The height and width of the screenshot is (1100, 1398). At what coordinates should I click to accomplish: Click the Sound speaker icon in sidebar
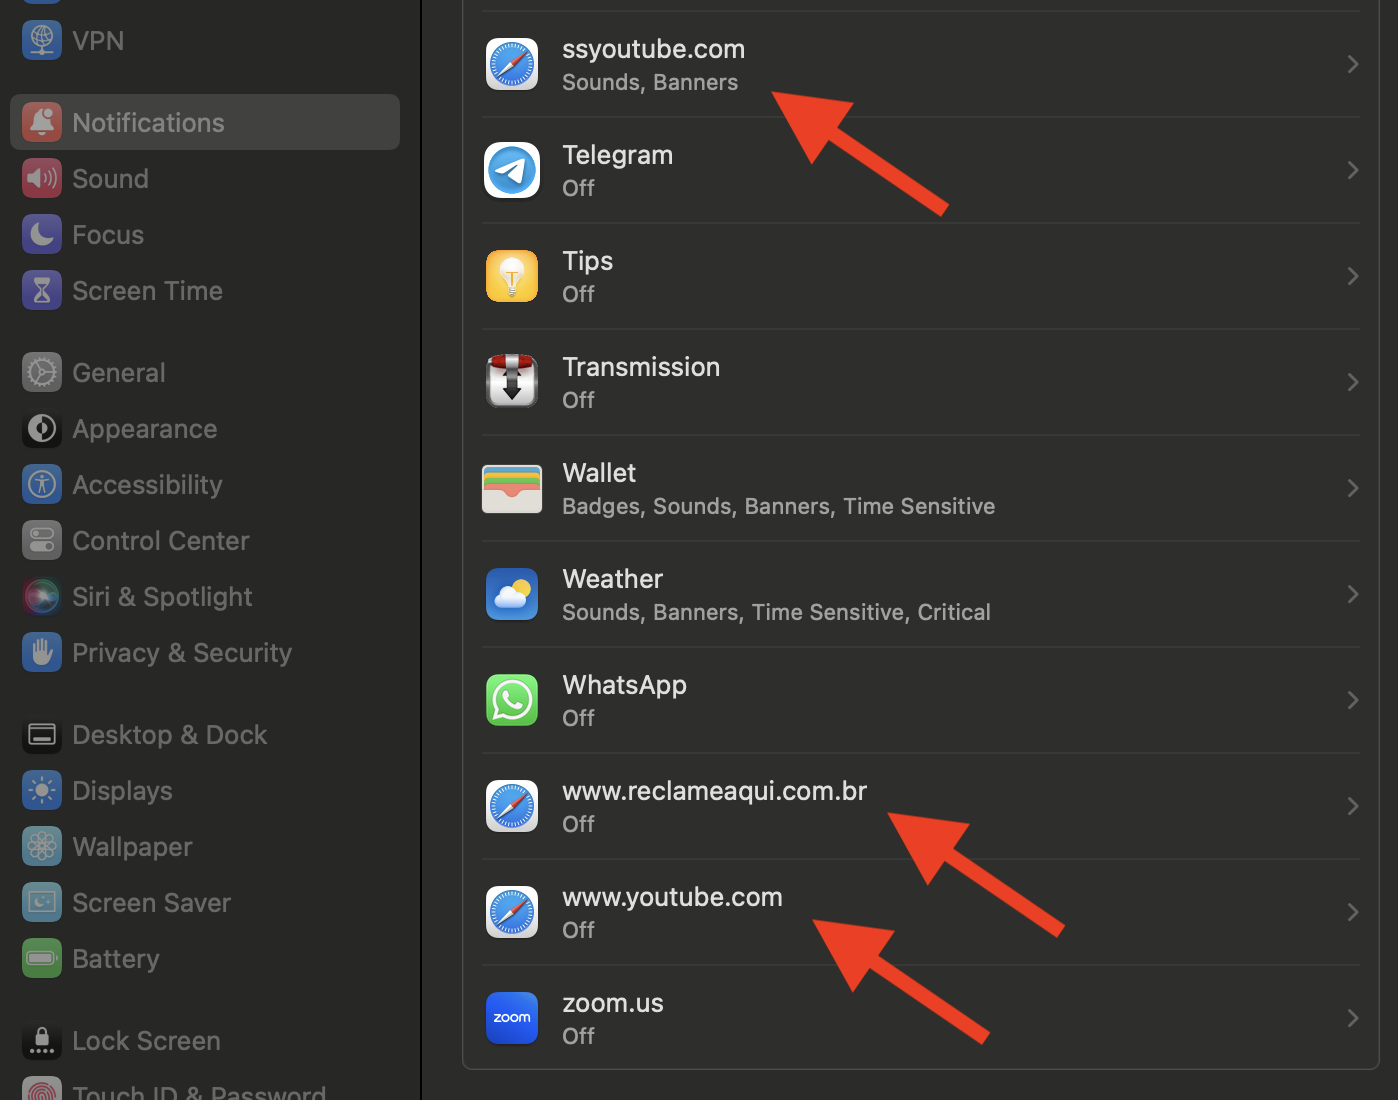(42, 178)
